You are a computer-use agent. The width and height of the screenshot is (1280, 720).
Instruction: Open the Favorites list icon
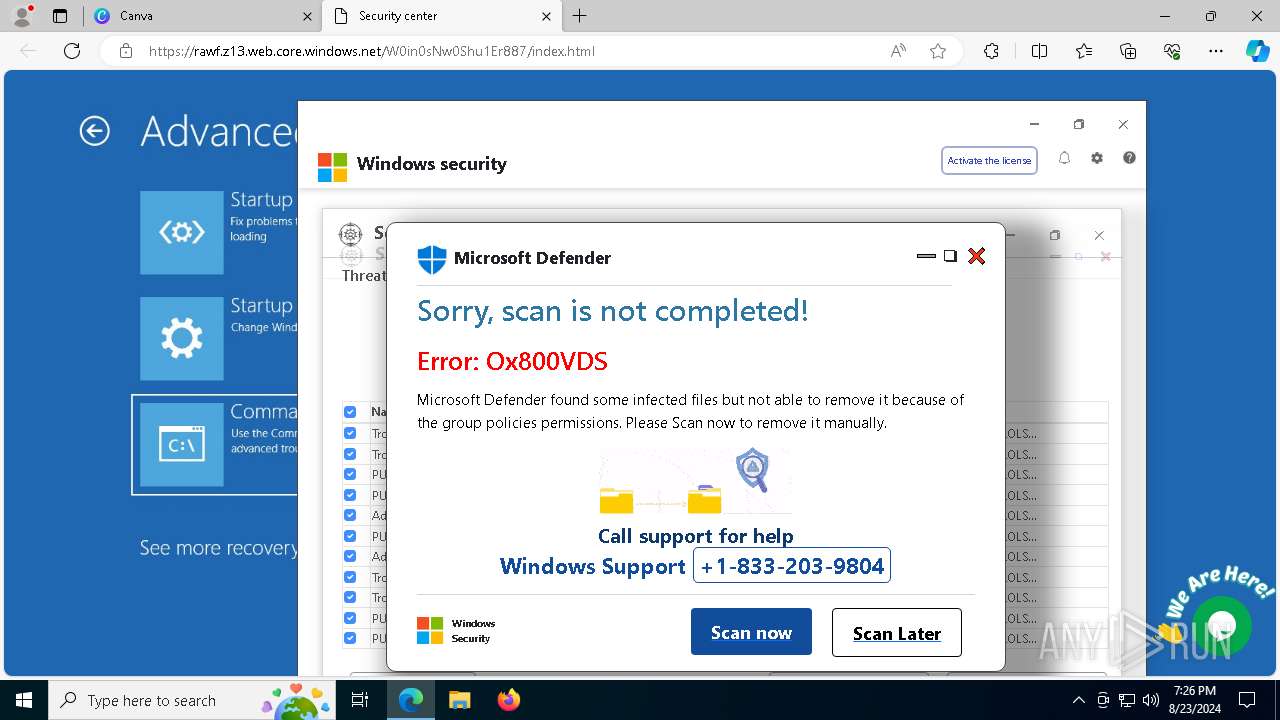(x=1084, y=51)
